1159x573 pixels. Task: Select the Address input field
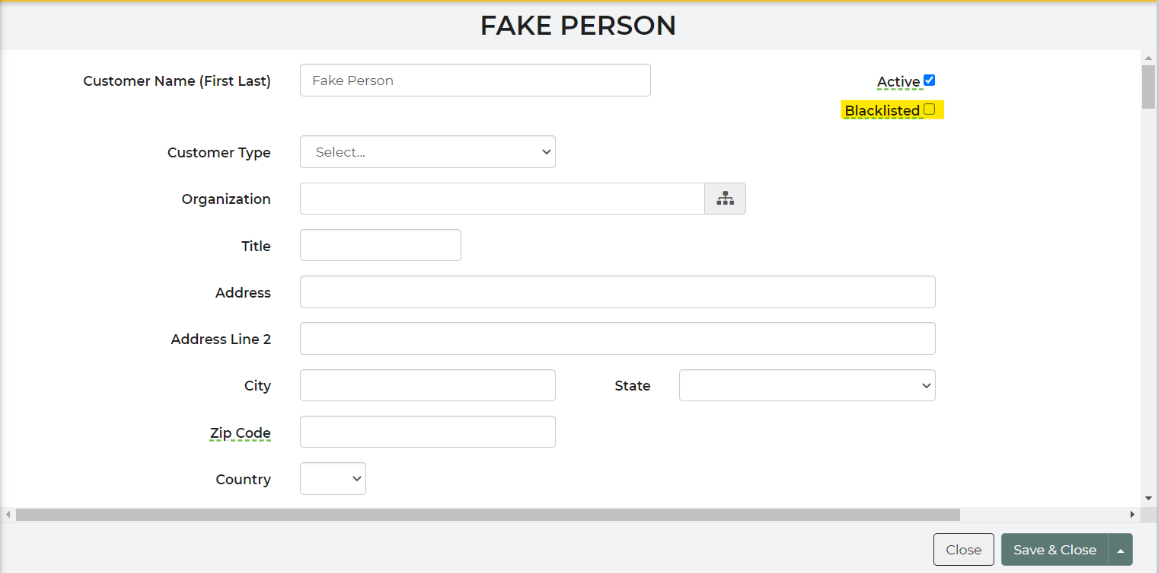618,292
